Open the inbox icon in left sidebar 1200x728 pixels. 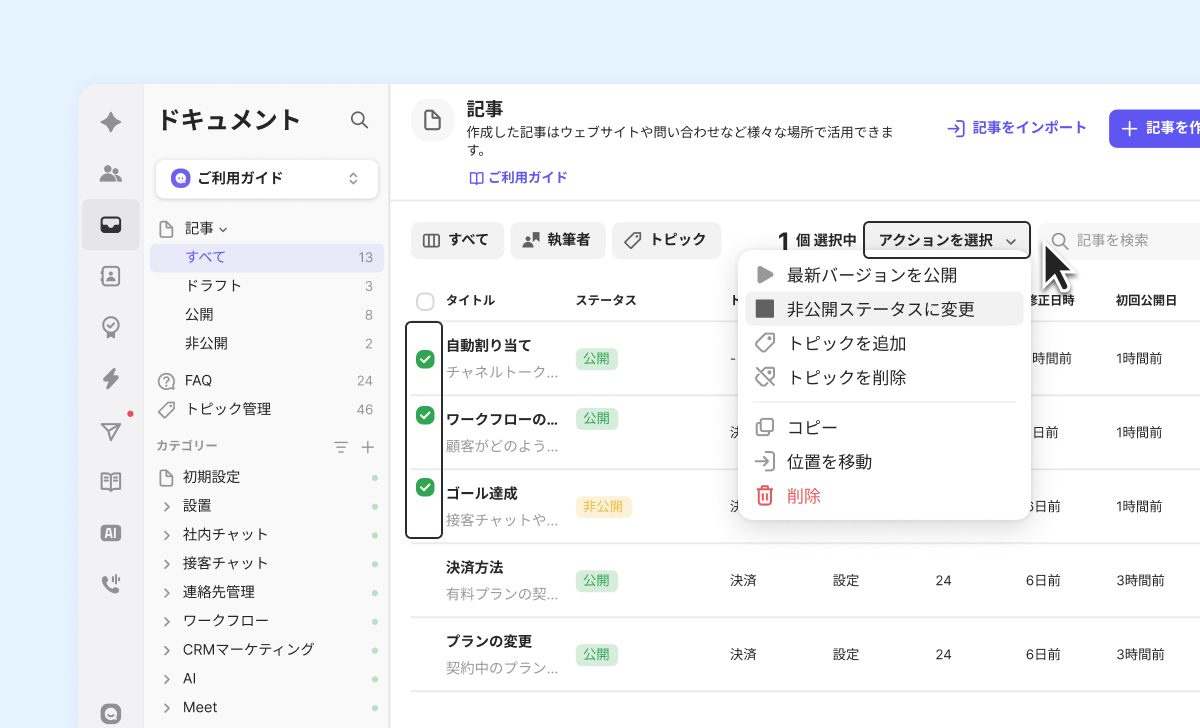pos(111,225)
